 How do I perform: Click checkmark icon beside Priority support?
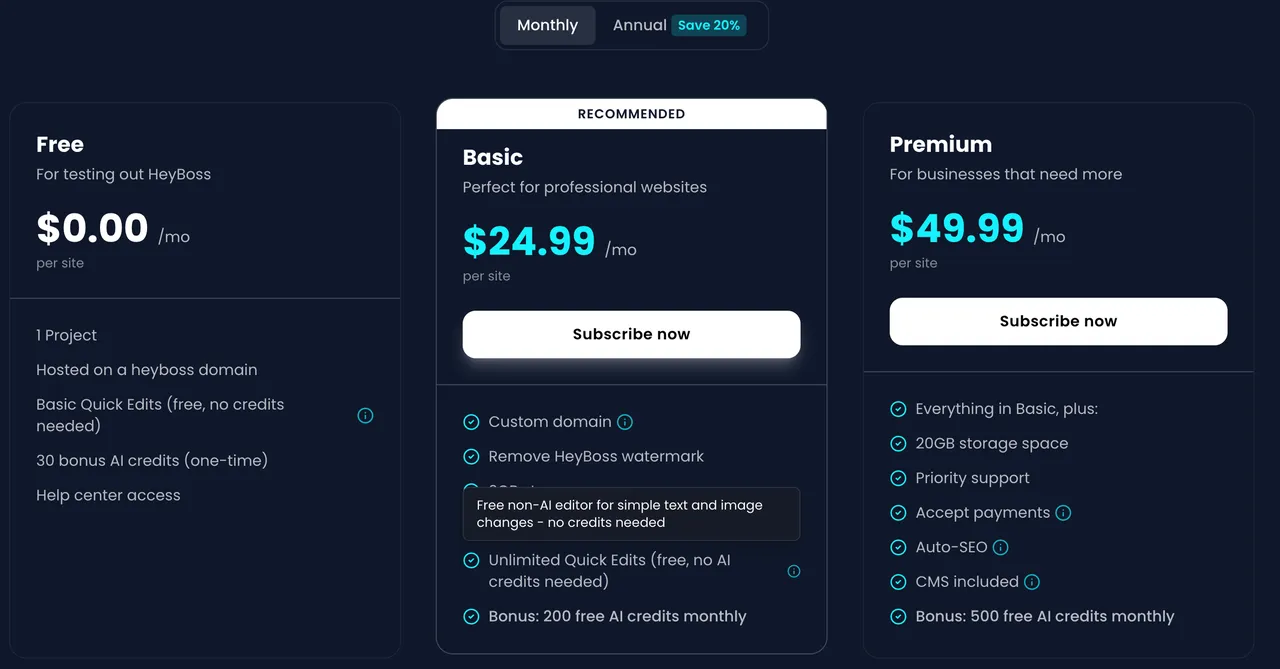coord(898,478)
